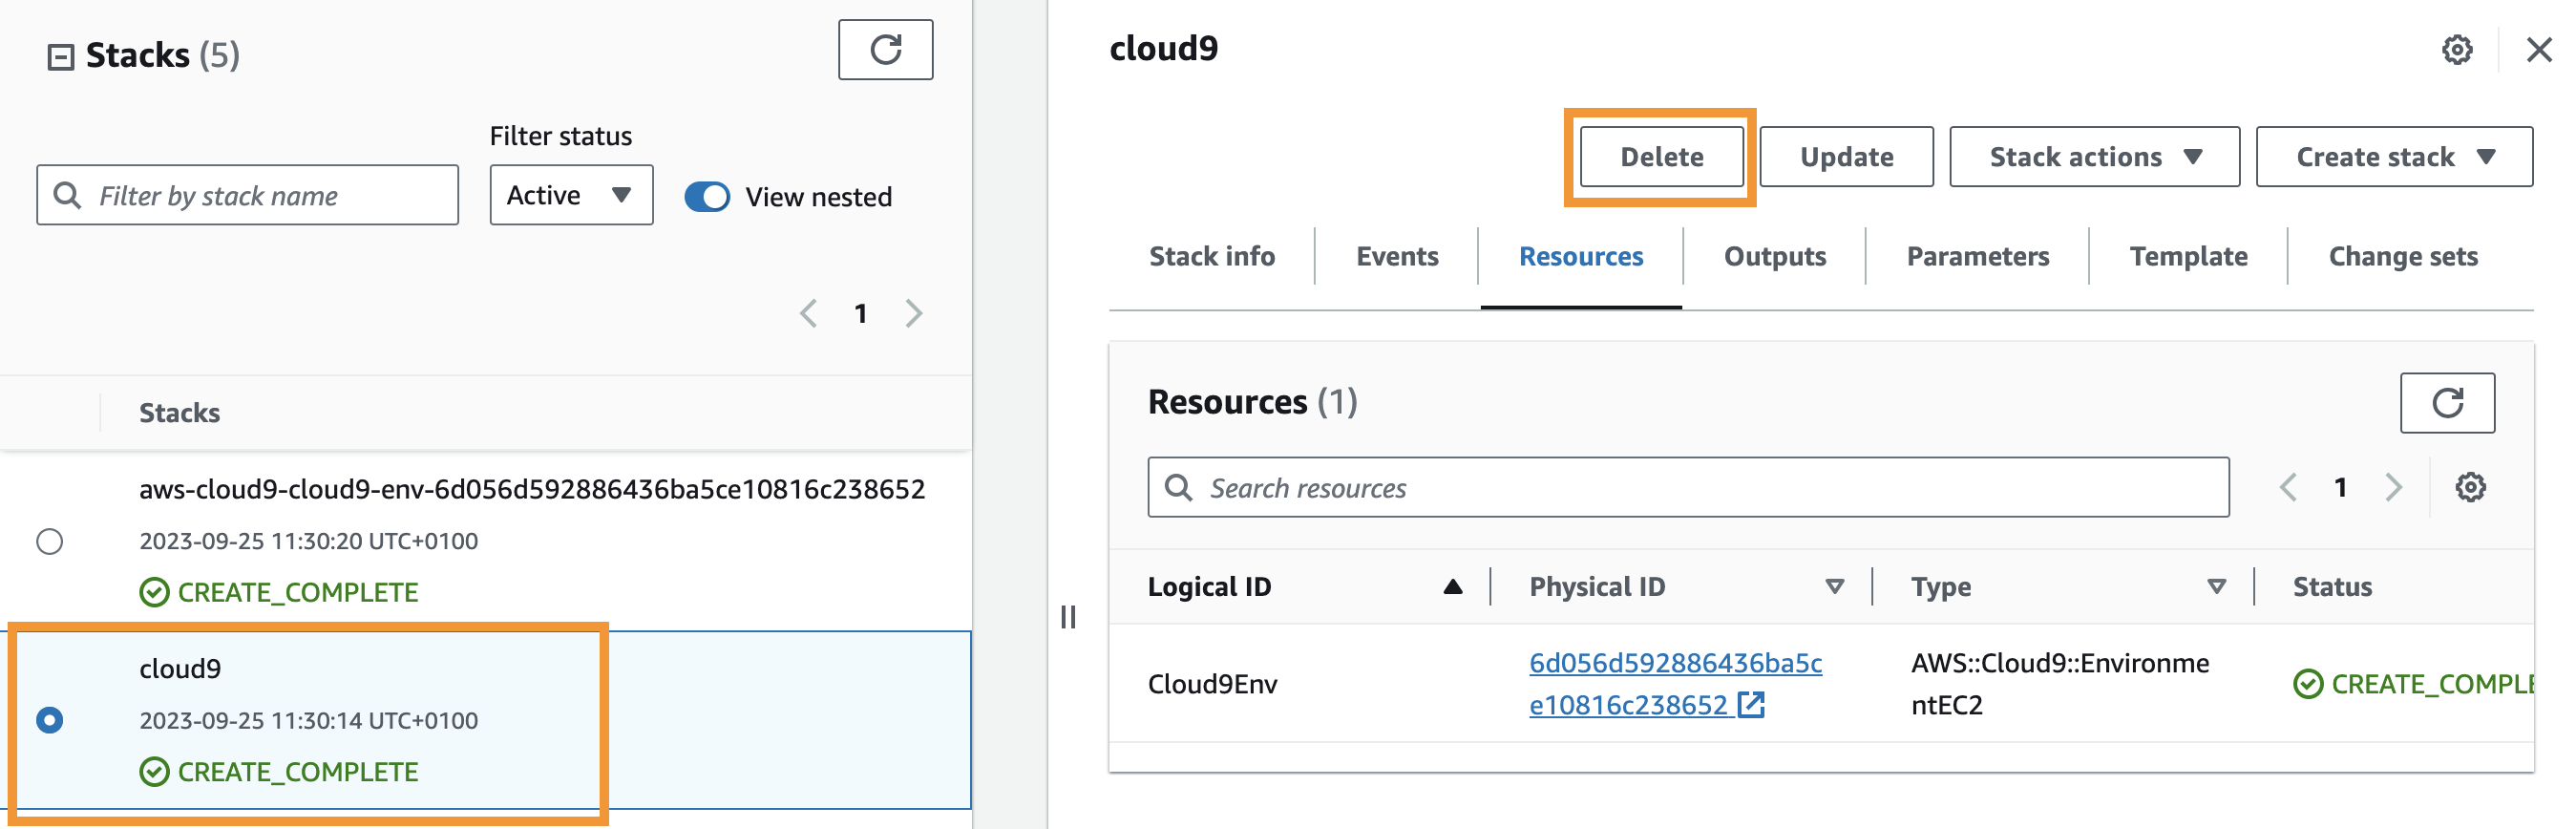The image size is (2576, 829).
Task: Select the cloud9 stack radio button
Action: (50, 720)
